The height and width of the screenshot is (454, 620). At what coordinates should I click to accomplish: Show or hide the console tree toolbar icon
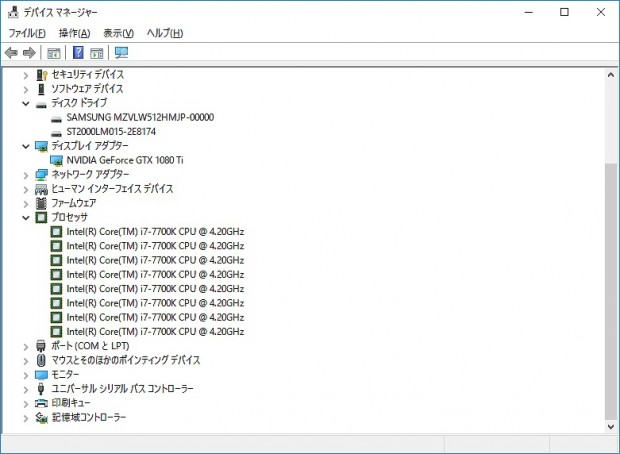click(x=54, y=53)
